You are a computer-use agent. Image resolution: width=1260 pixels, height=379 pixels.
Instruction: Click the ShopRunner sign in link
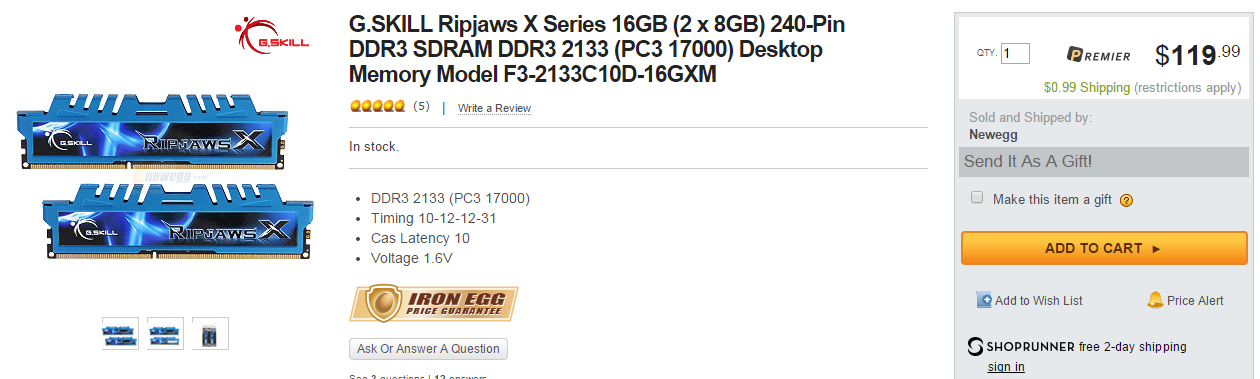point(1006,367)
